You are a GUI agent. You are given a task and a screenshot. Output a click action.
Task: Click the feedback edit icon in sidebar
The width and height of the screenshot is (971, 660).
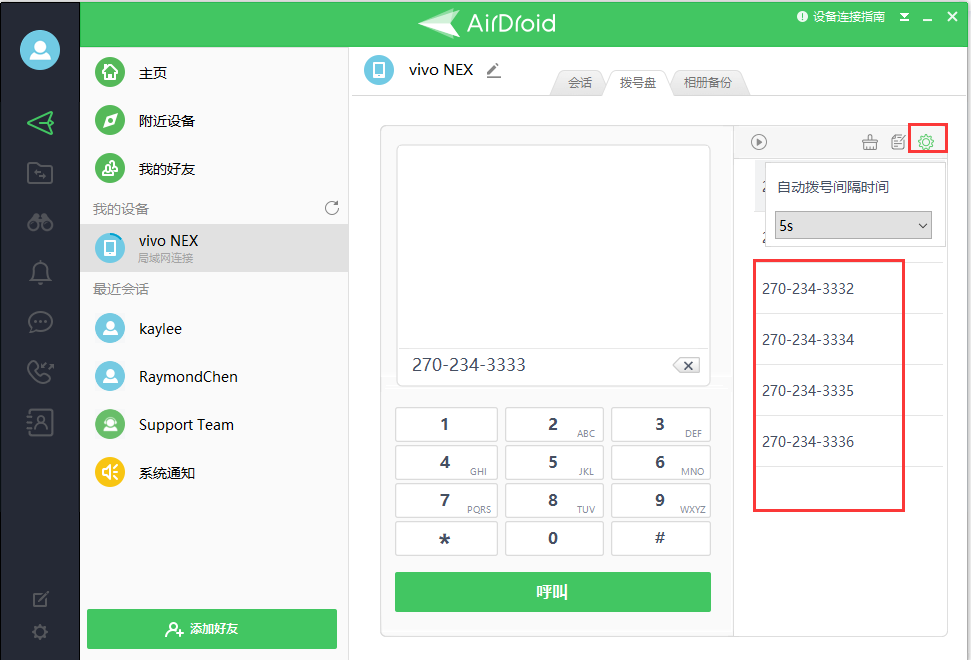click(x=40, y=599)
